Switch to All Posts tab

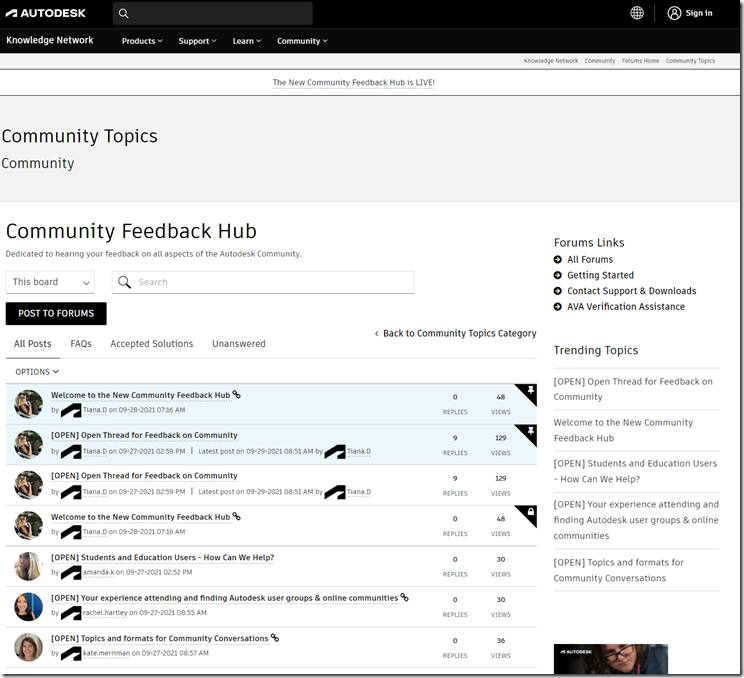(32, 344)
